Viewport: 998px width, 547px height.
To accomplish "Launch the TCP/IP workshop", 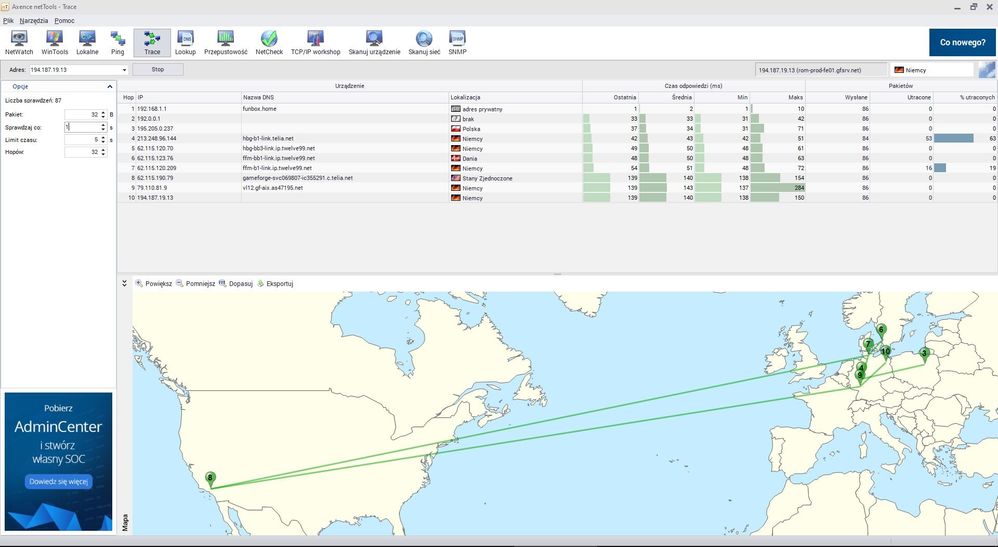I will [315, 42].
